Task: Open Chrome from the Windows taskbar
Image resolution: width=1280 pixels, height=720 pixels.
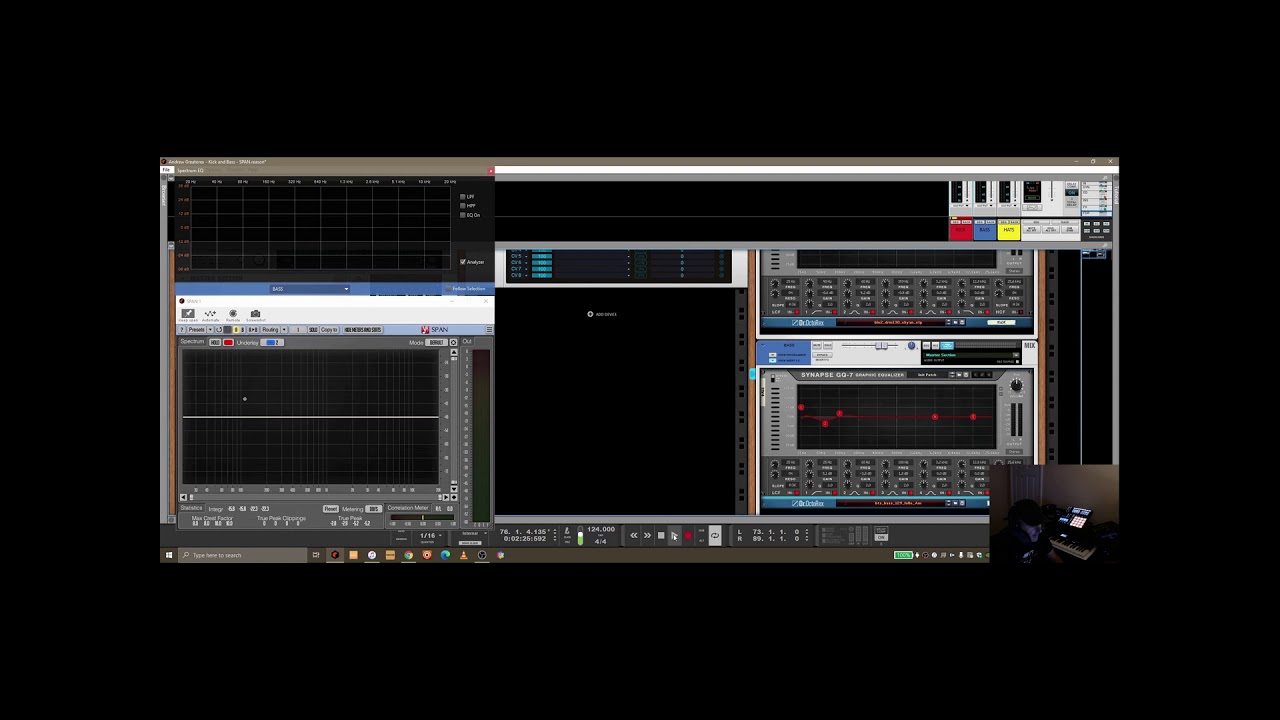Action: (408, 555)
